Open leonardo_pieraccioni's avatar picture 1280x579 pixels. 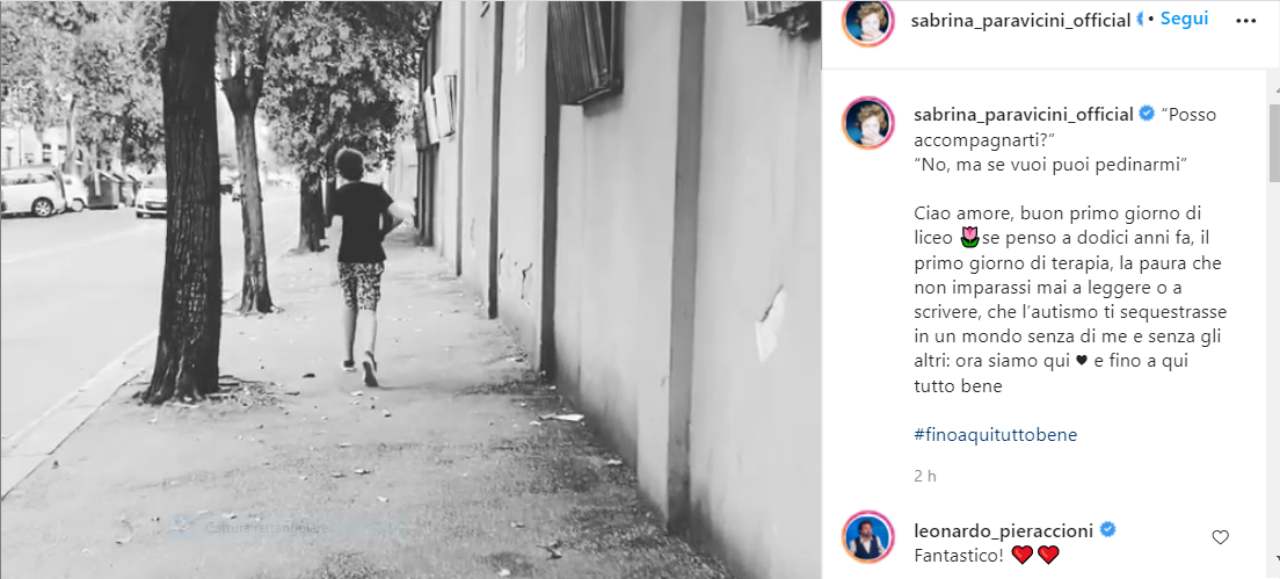[x=868, y=536]
